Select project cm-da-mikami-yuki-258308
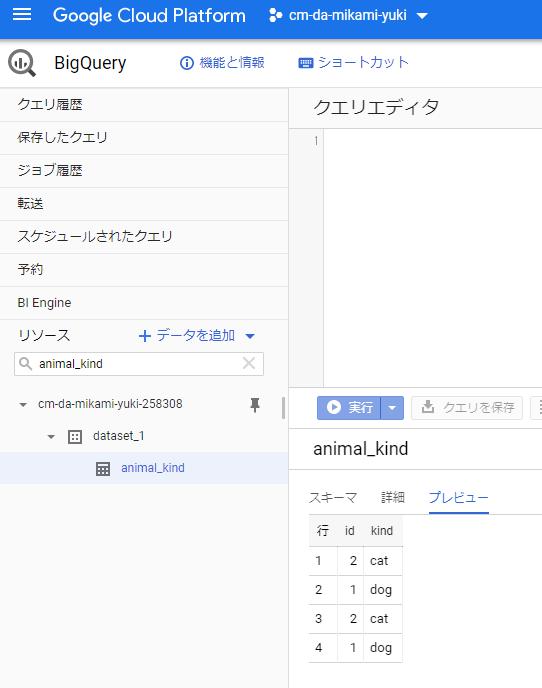This screenshot has height=688, width=542. (110, 404)
